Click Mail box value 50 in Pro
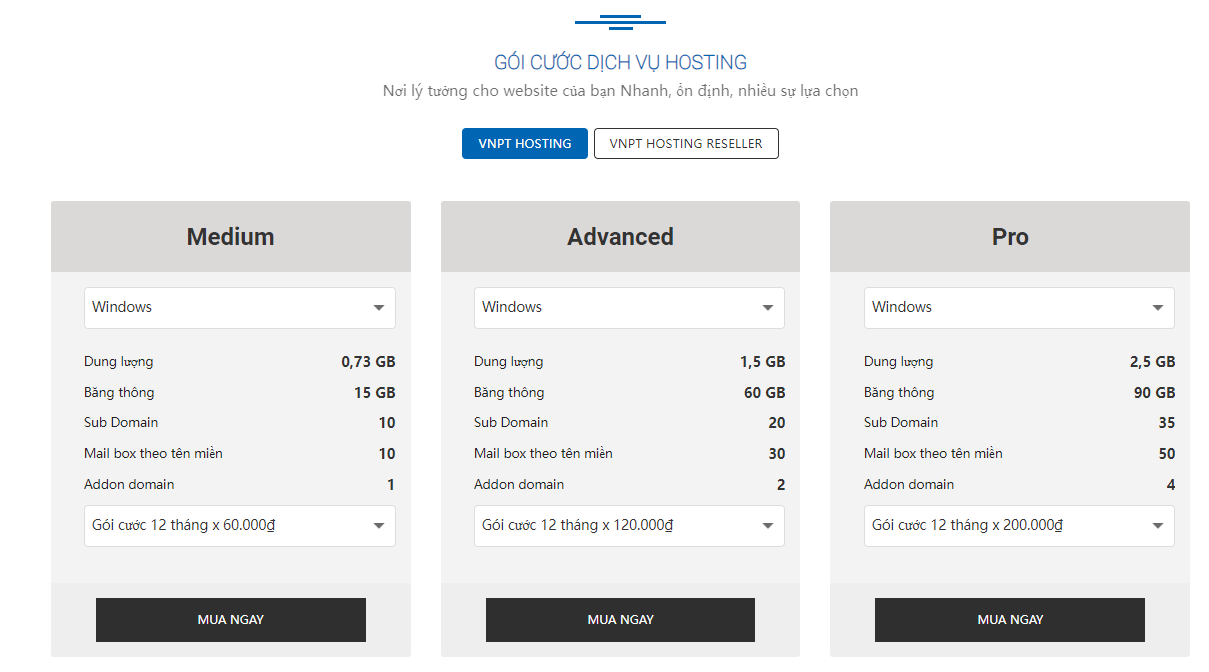Screen dimensions: 1209x672 (1166, 454)
